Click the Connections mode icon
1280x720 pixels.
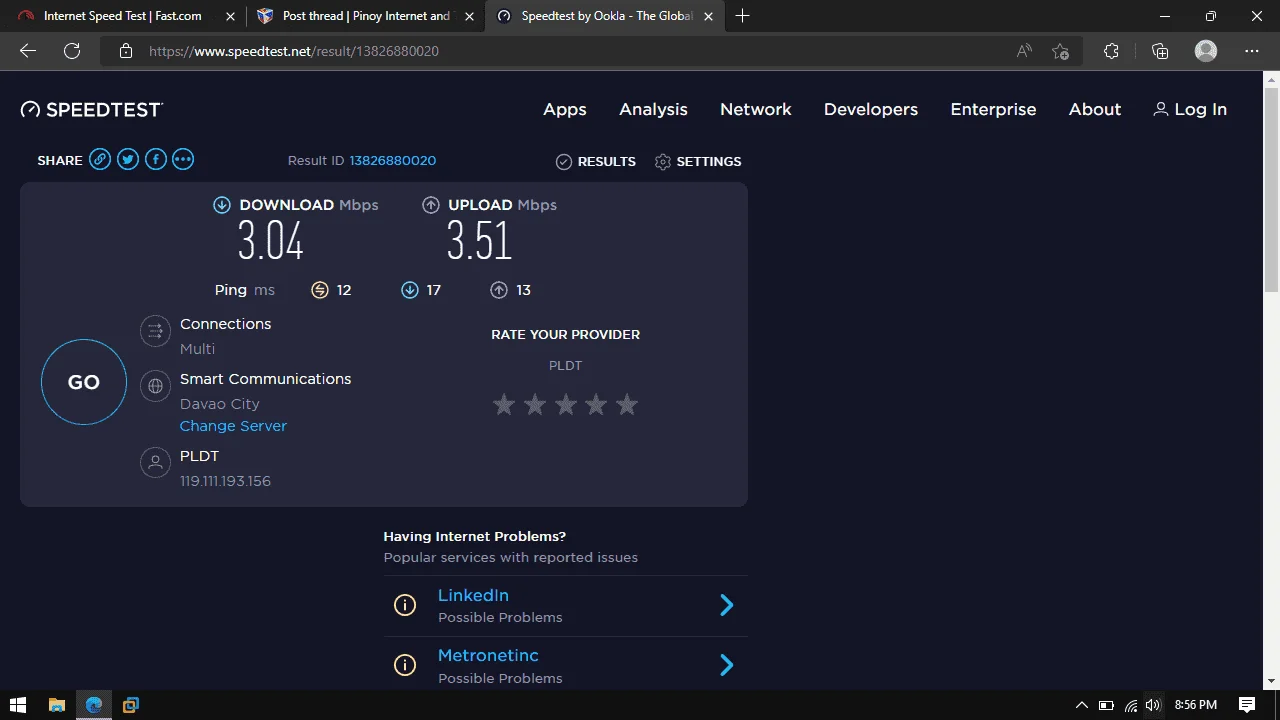155,331
